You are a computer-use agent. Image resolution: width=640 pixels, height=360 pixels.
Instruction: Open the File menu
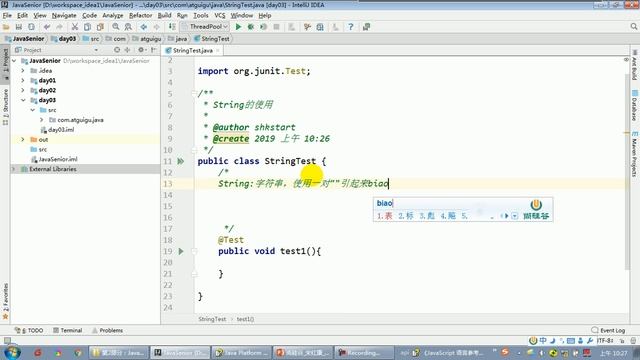pyautogui.click(x=7, y=16)
